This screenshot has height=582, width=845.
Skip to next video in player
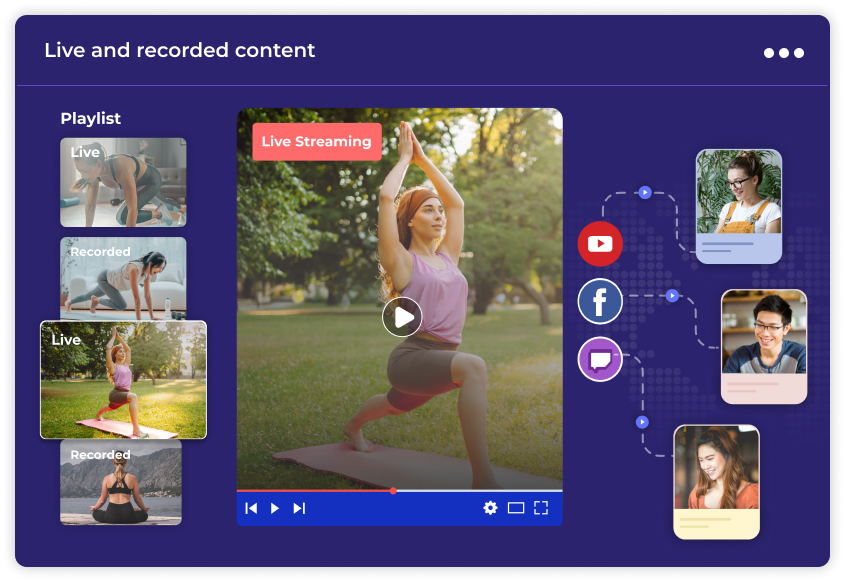[299, 508]
